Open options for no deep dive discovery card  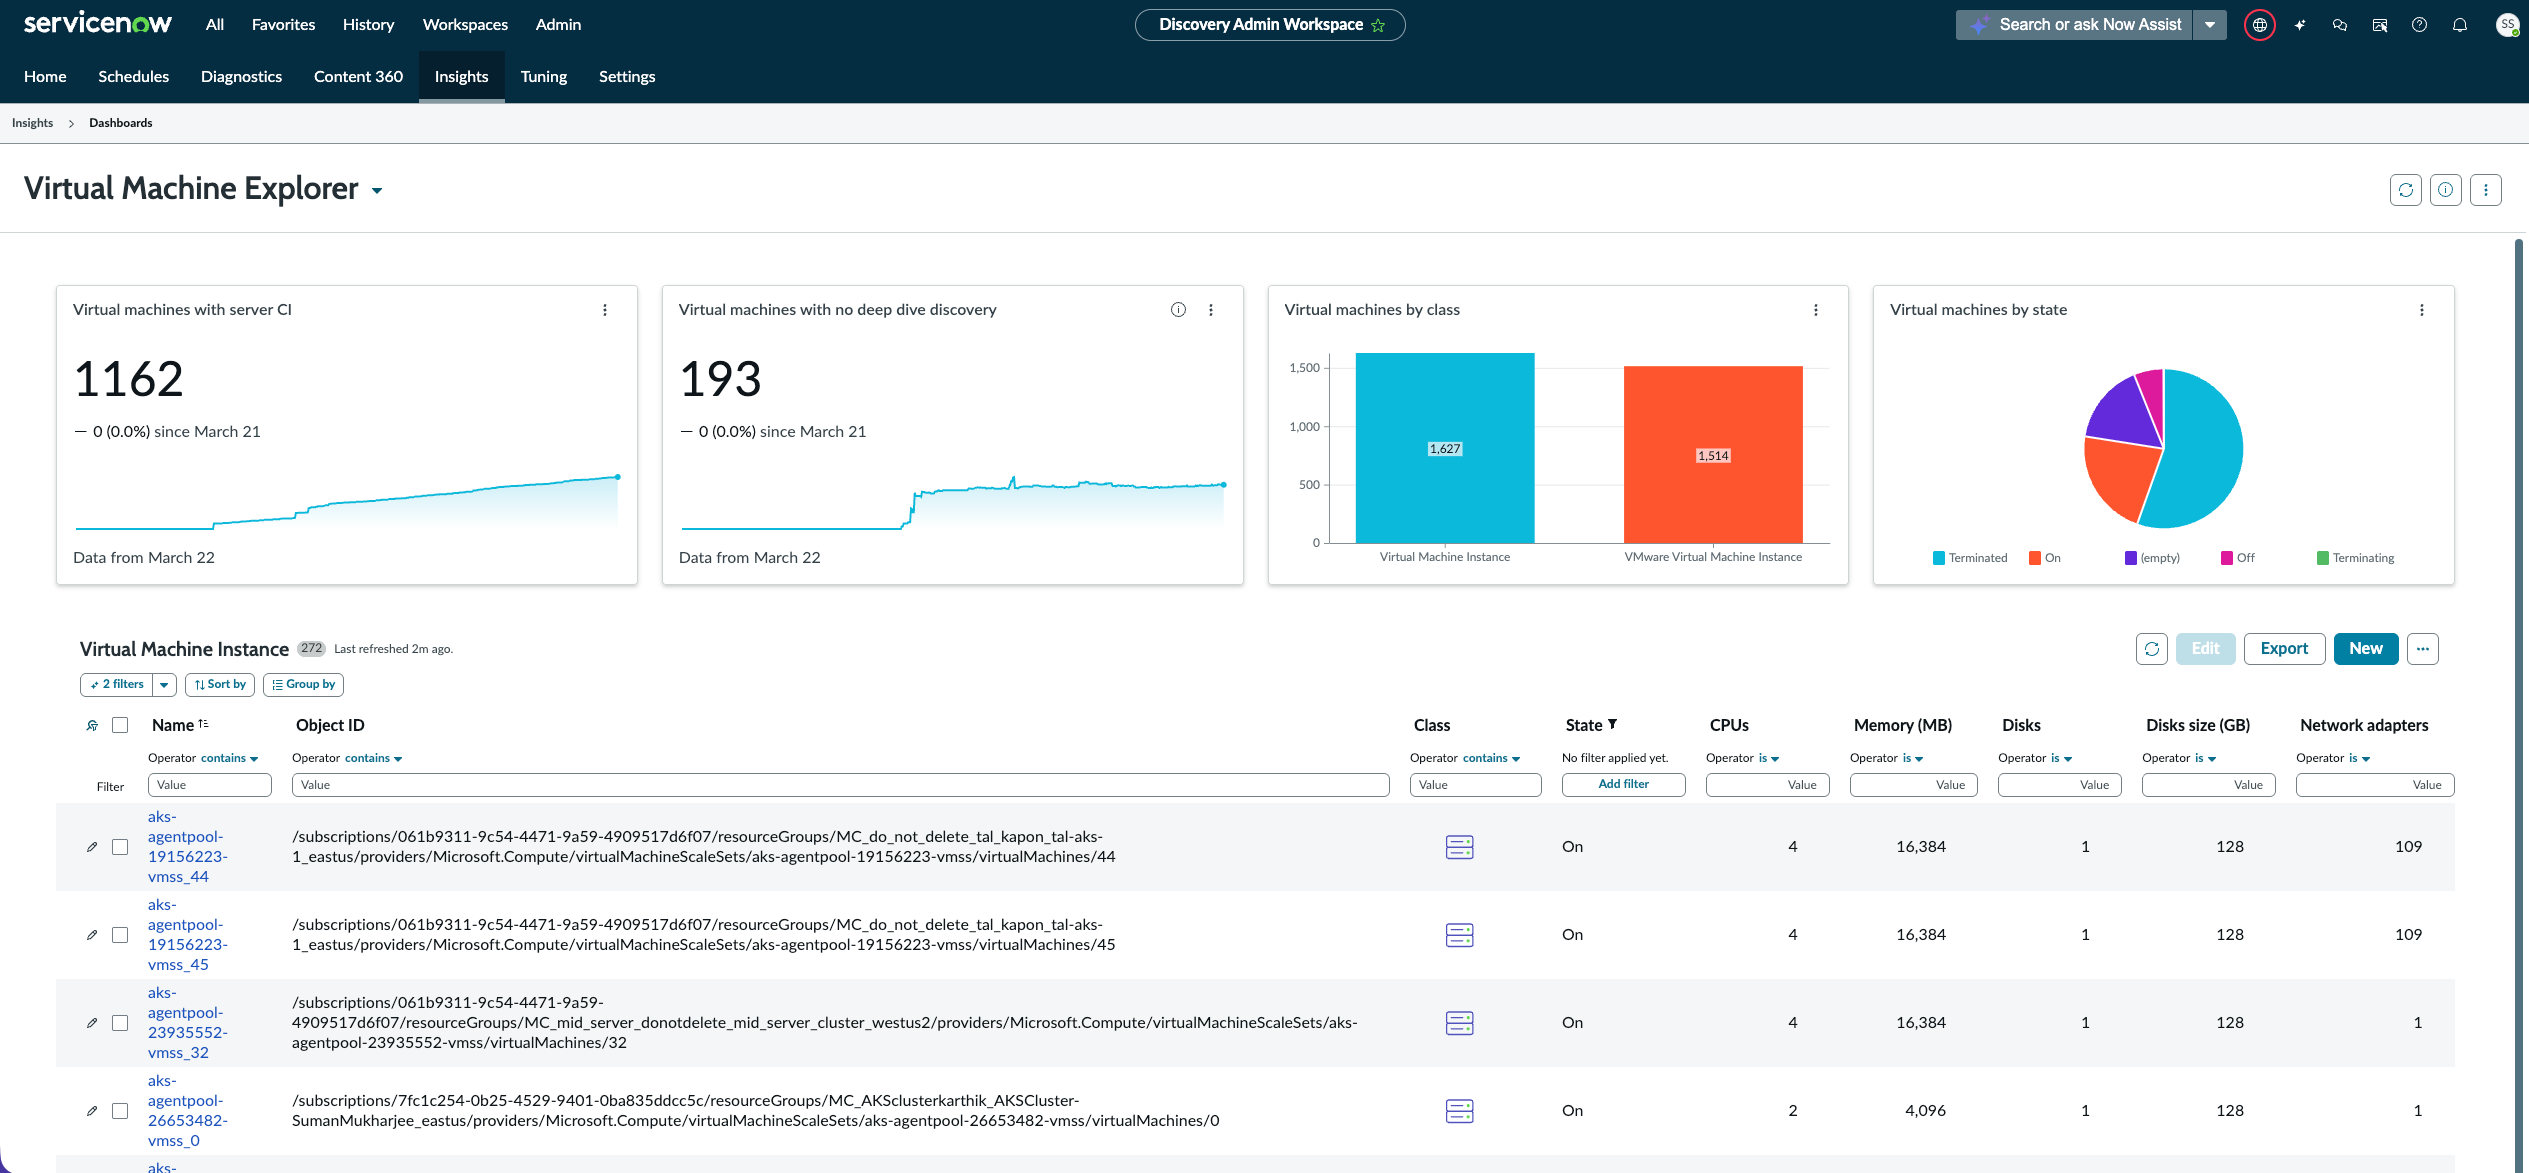pyautogui.click(x=1211, y=310)
